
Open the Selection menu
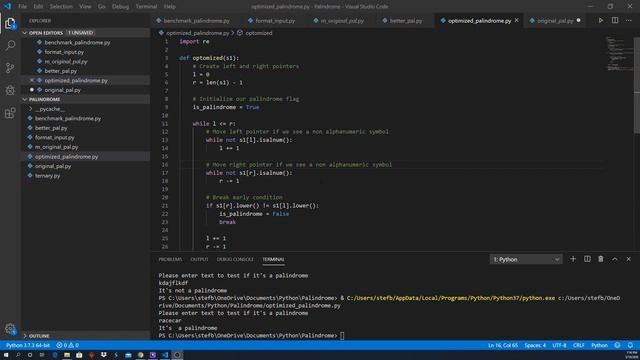[x=61, y=7]
